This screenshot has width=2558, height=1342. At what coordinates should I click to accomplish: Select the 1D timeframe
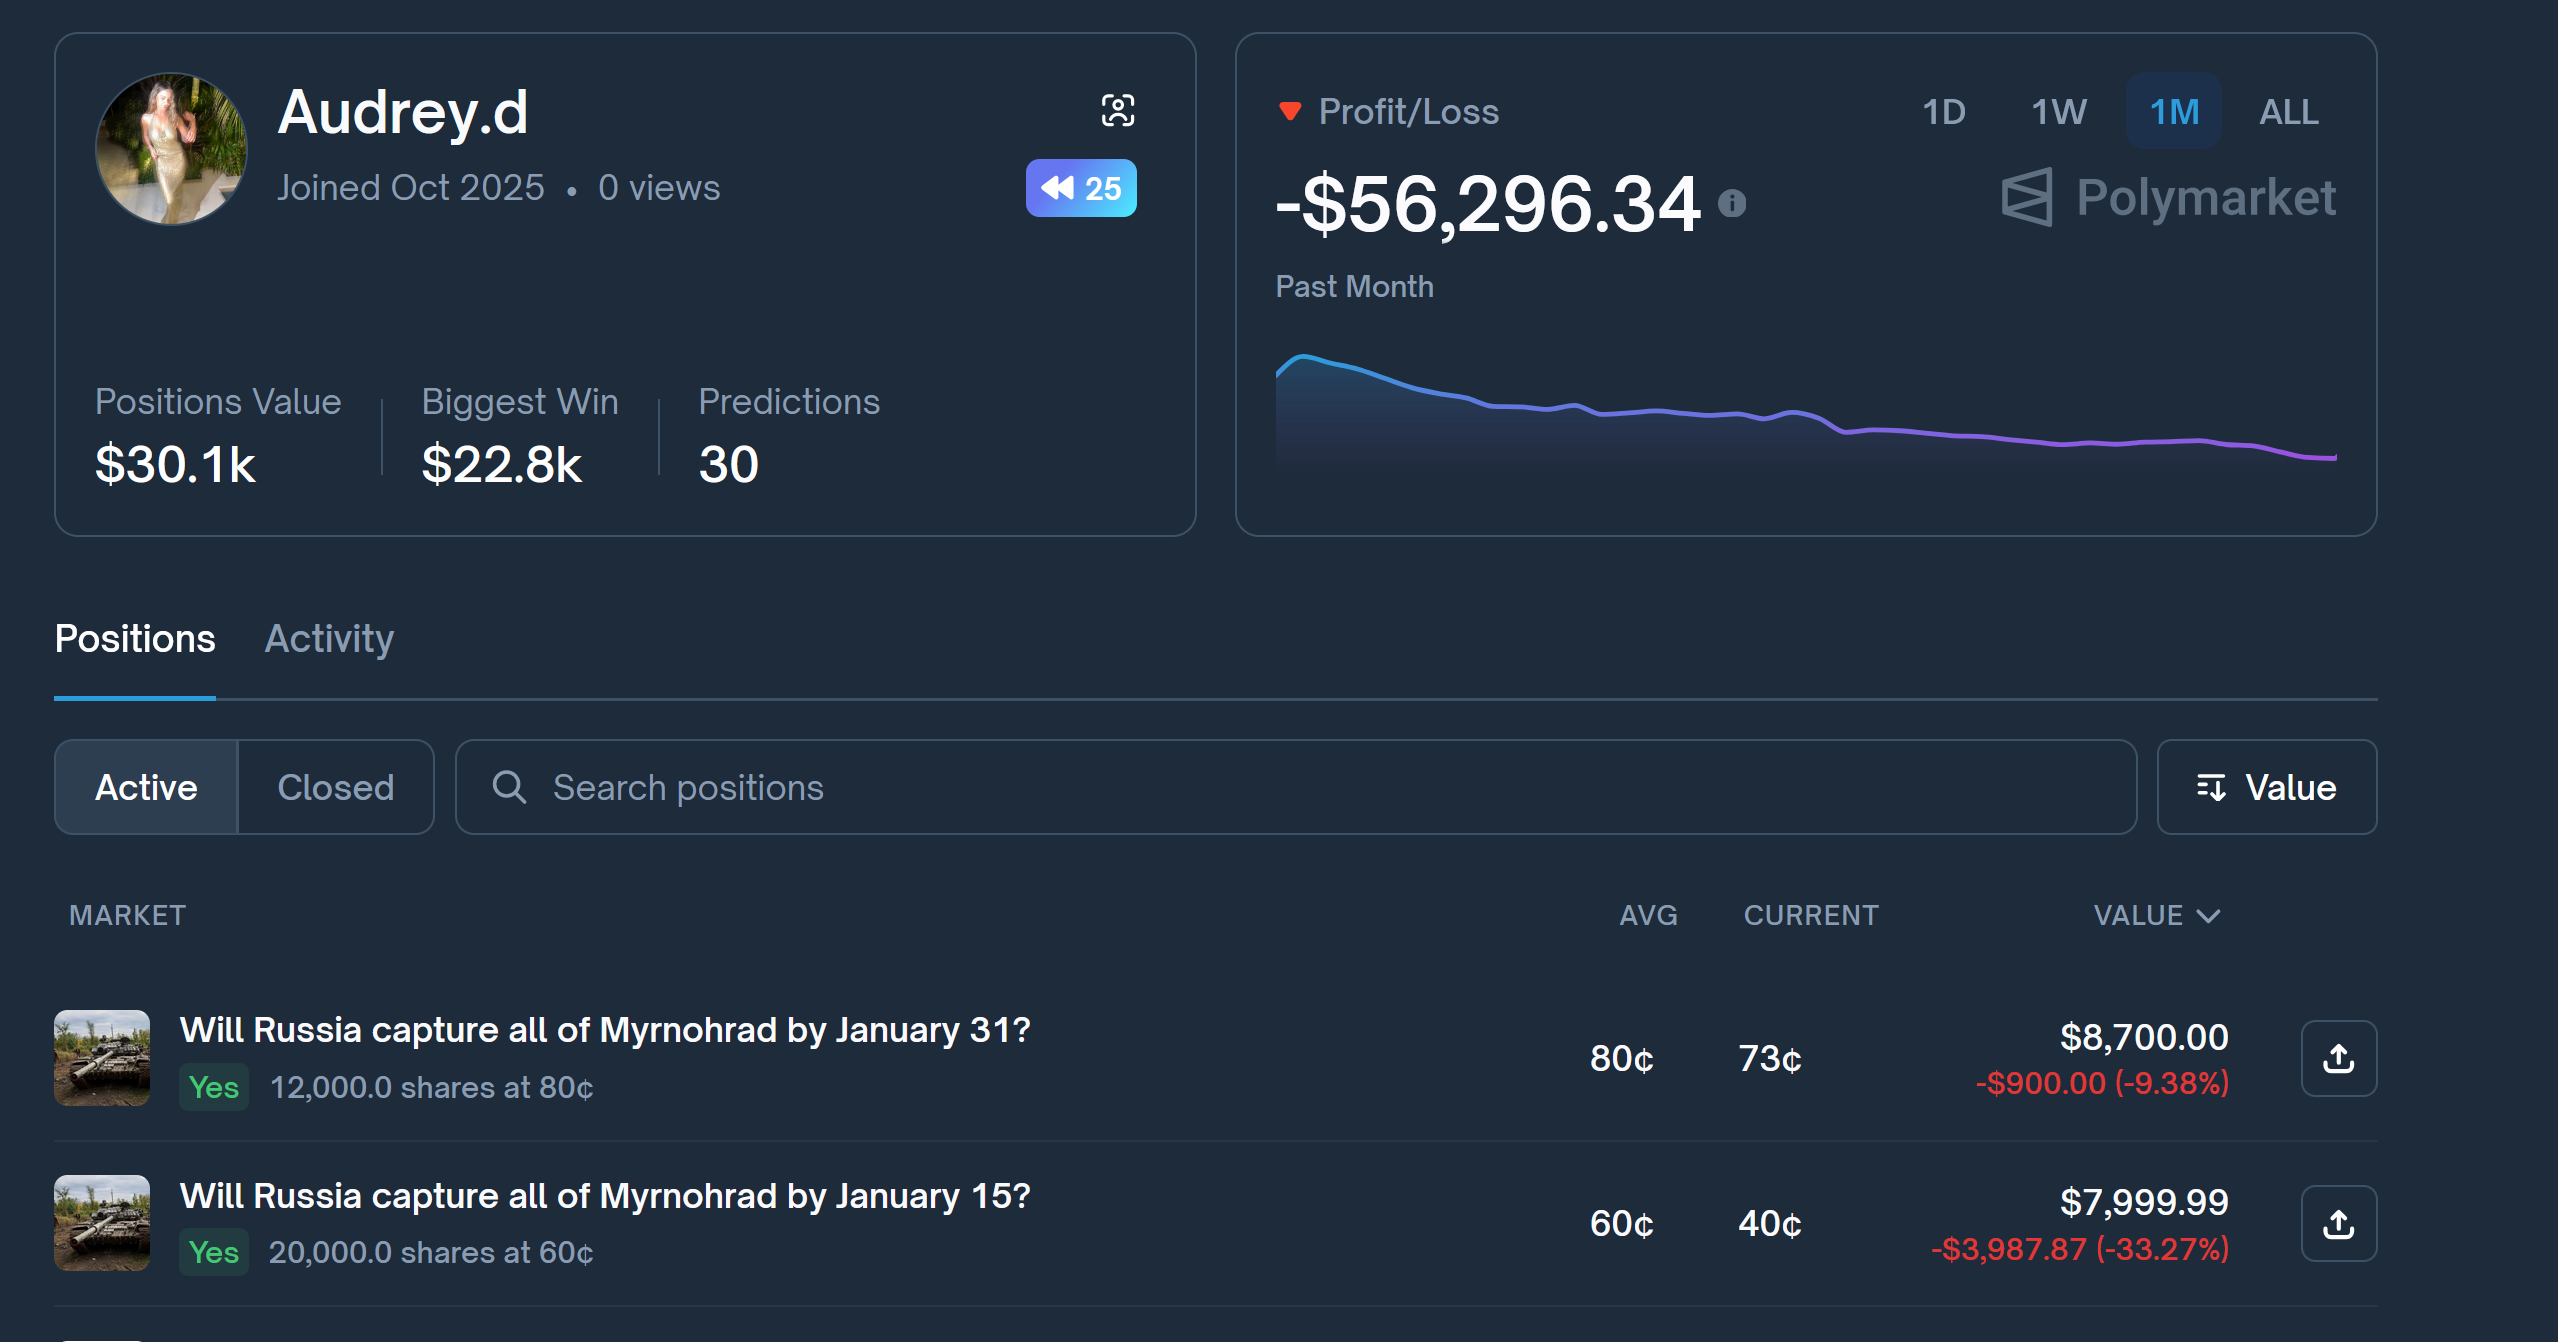point(1943,111)
